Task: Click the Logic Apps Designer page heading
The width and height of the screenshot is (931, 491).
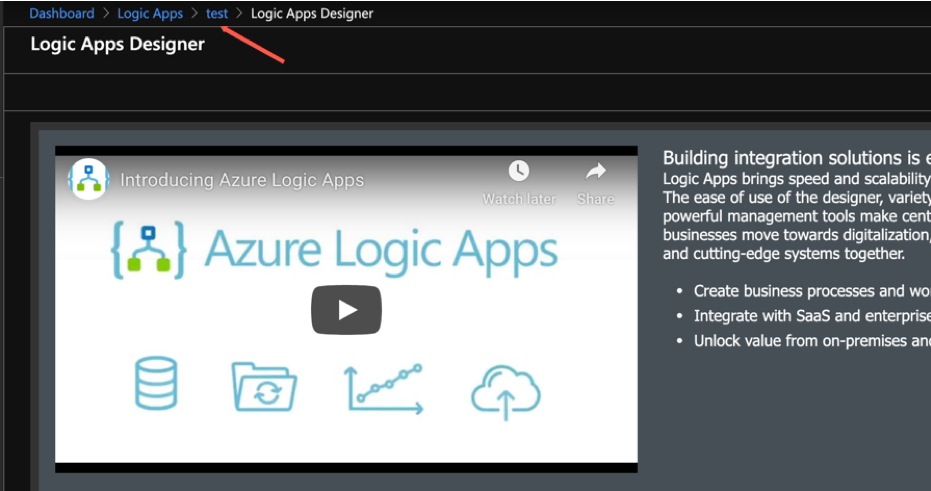Action: click(x=118, y=44)
